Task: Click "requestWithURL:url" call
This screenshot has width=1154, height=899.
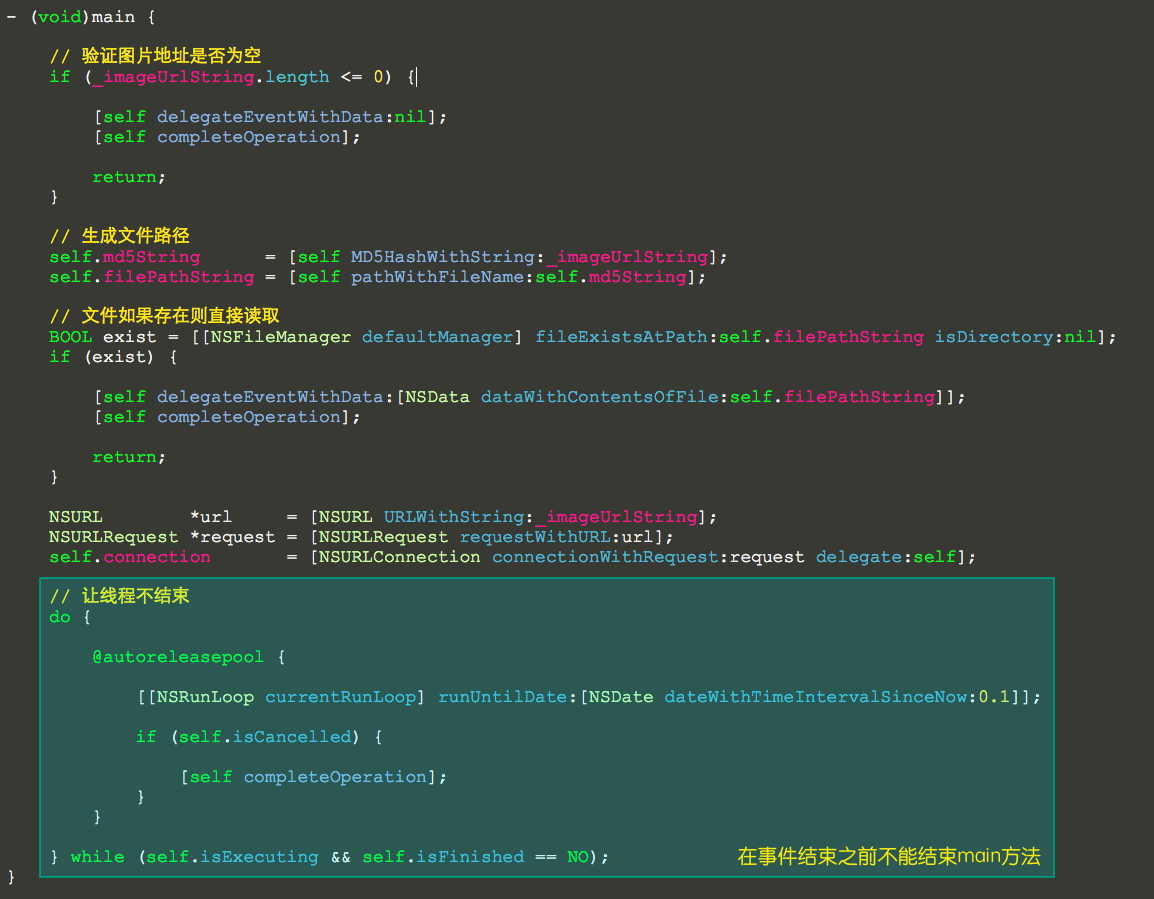Action: point(557,537)
